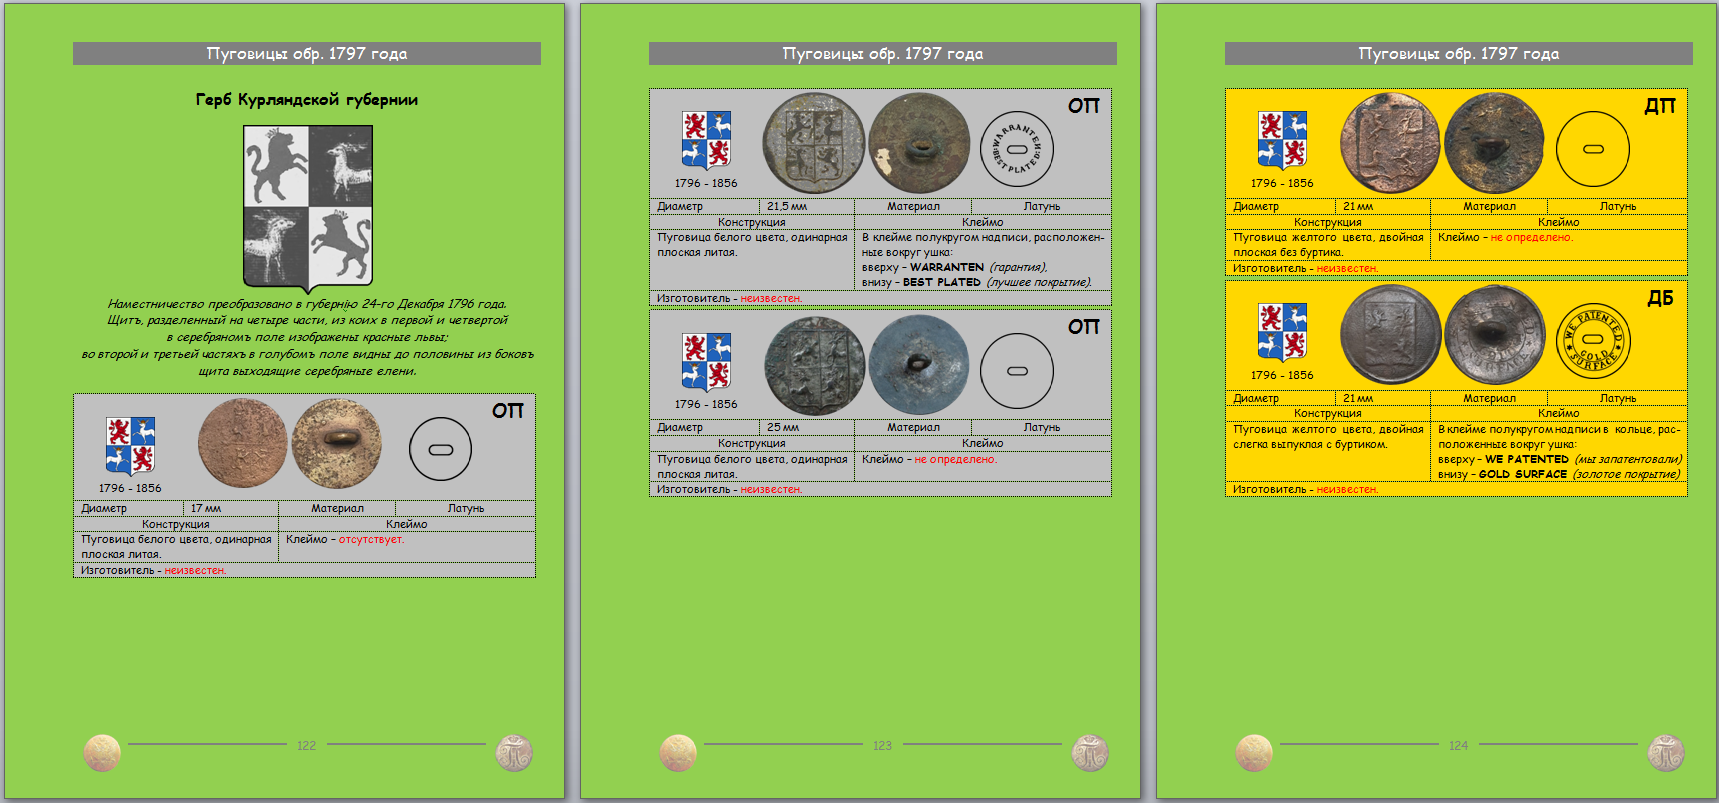Click the ДБ type label
This screenshot has height=803, width=1719.
tap(1660, 298)
